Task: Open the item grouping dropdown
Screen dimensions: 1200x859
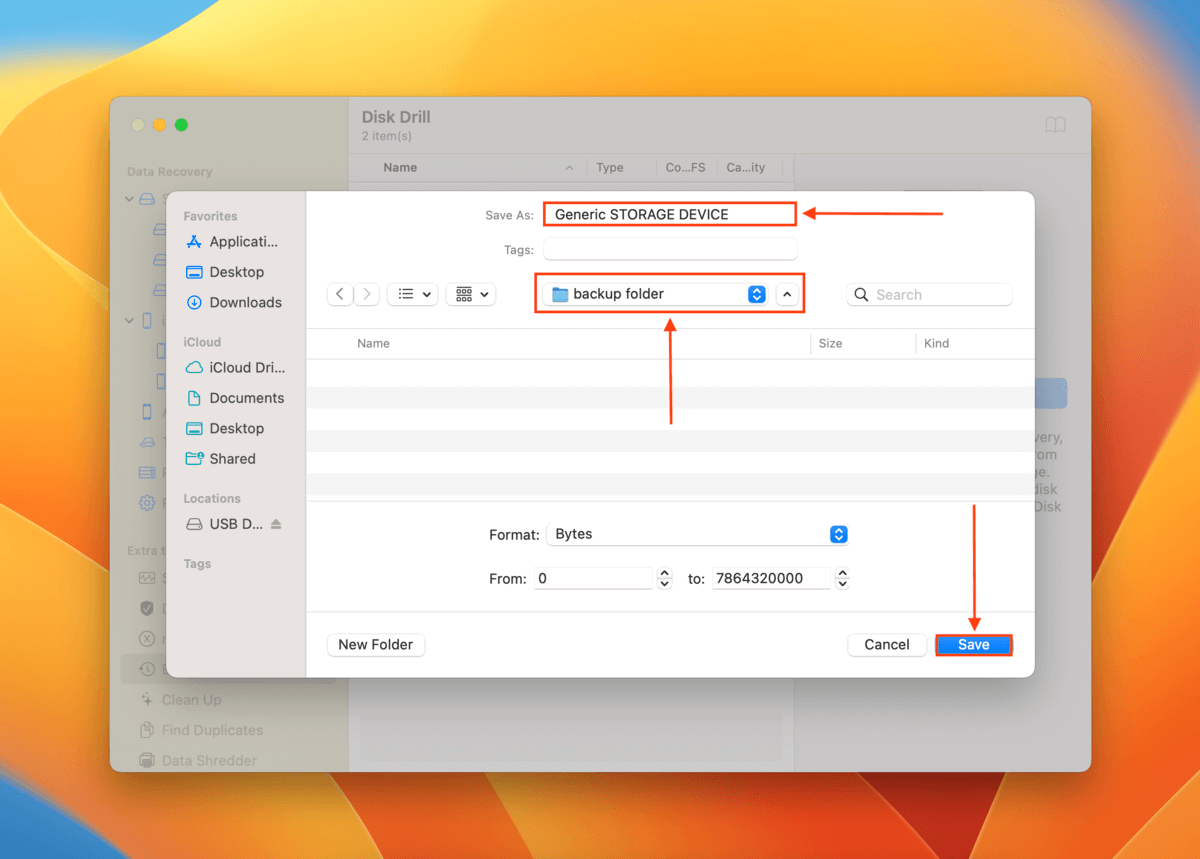Action: 471,294
